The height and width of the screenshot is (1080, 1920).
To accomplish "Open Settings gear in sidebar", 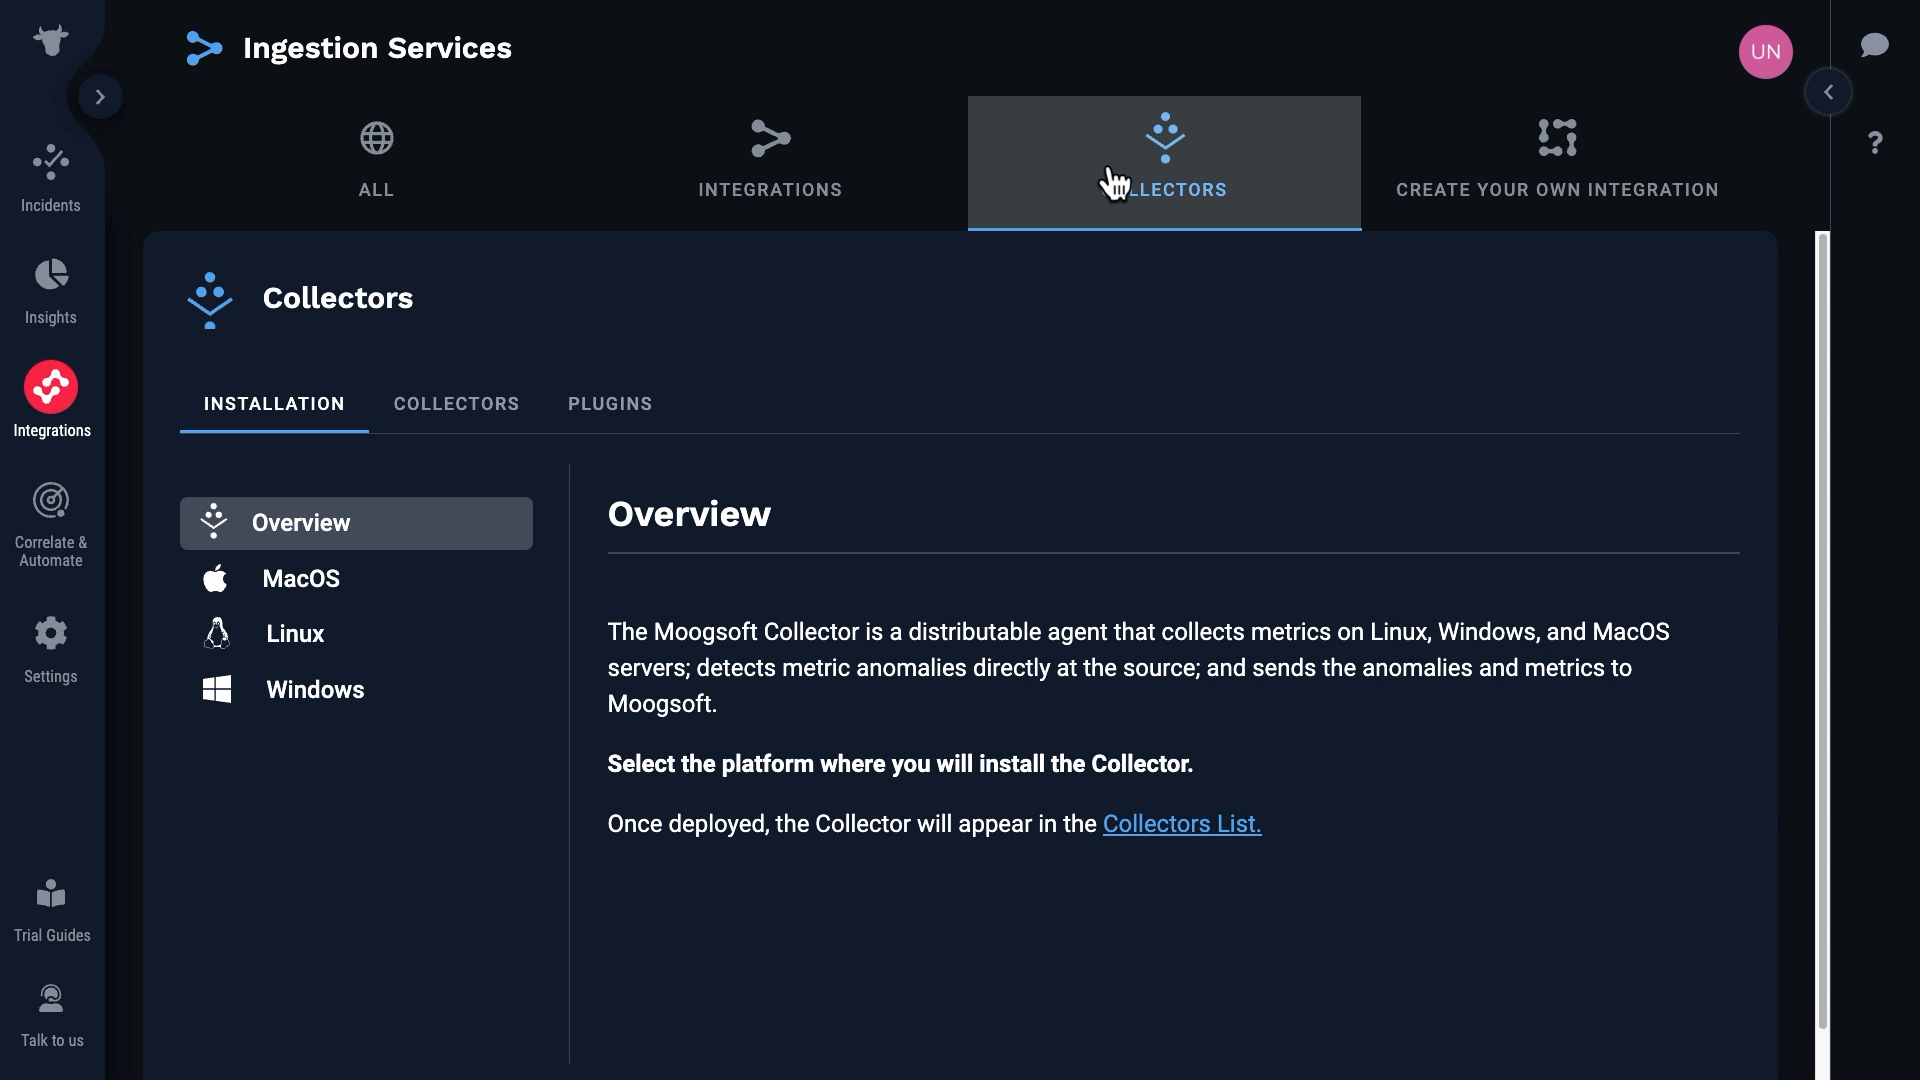I will 50,633.
